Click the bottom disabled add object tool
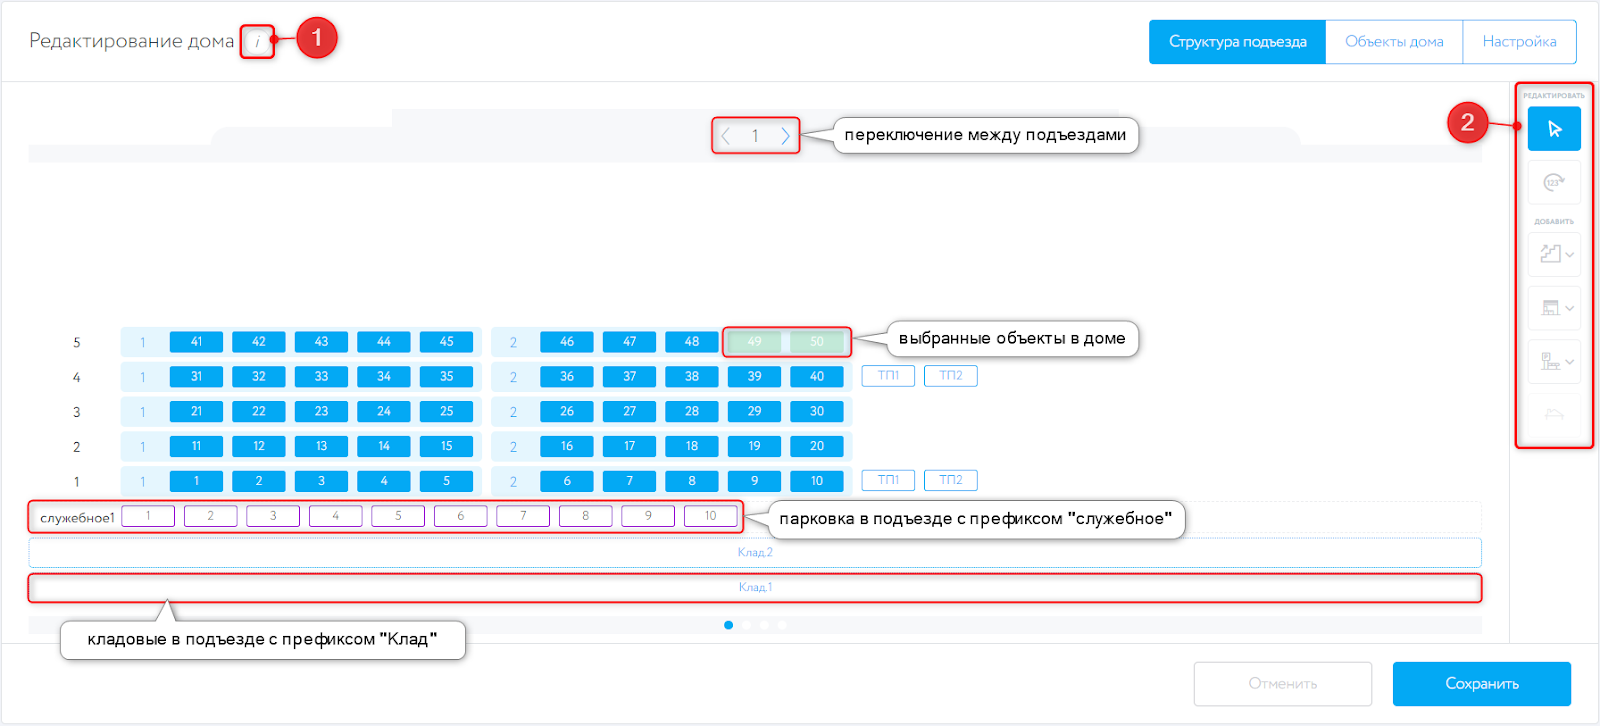 coord(1554,414)
